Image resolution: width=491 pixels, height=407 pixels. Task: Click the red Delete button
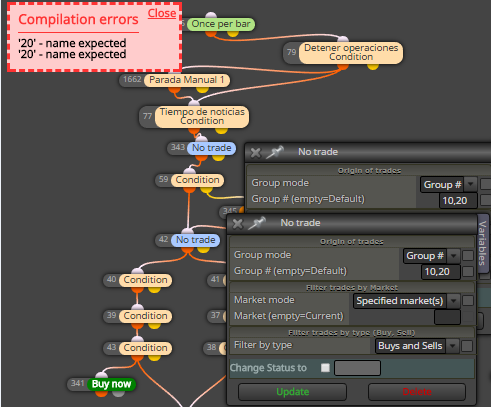[x=417, y=392]
